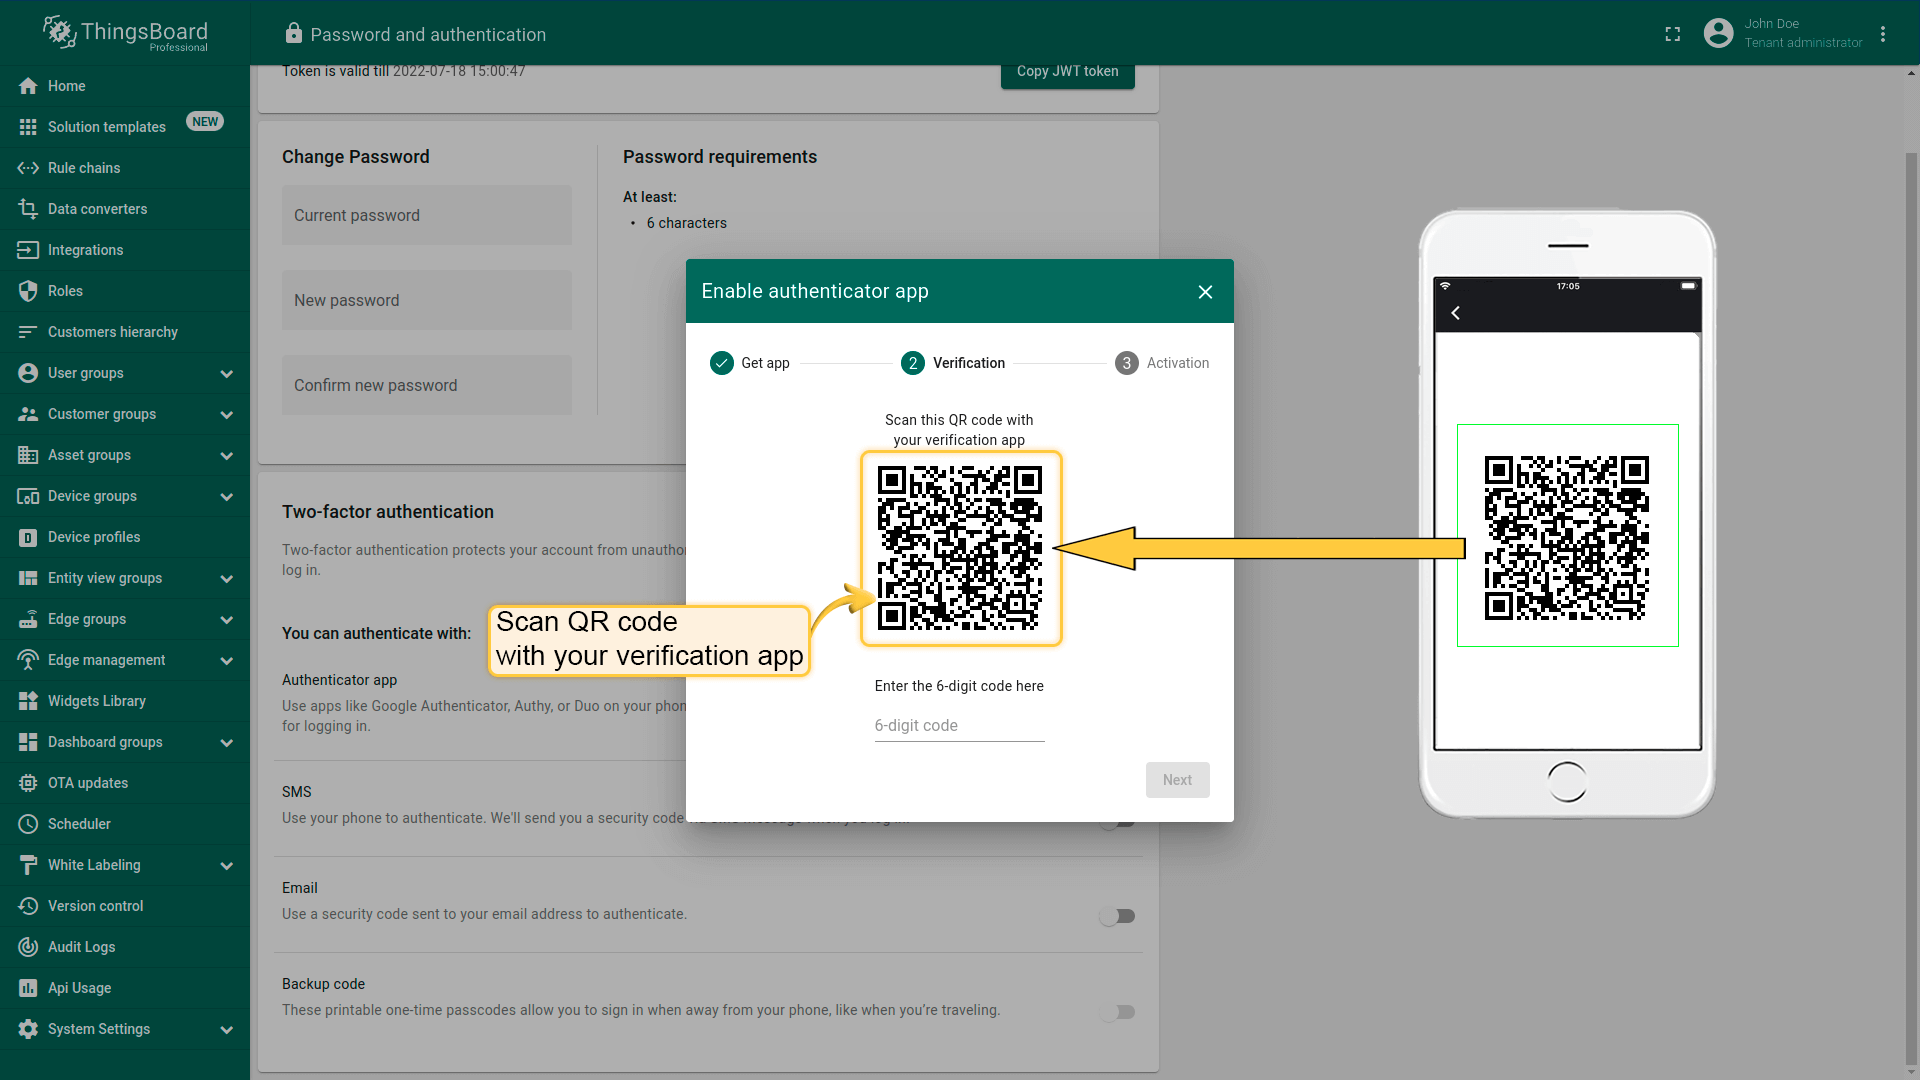Click the page vertical scrollbar
The image size is (1920, 1080).
point(1911,610)
